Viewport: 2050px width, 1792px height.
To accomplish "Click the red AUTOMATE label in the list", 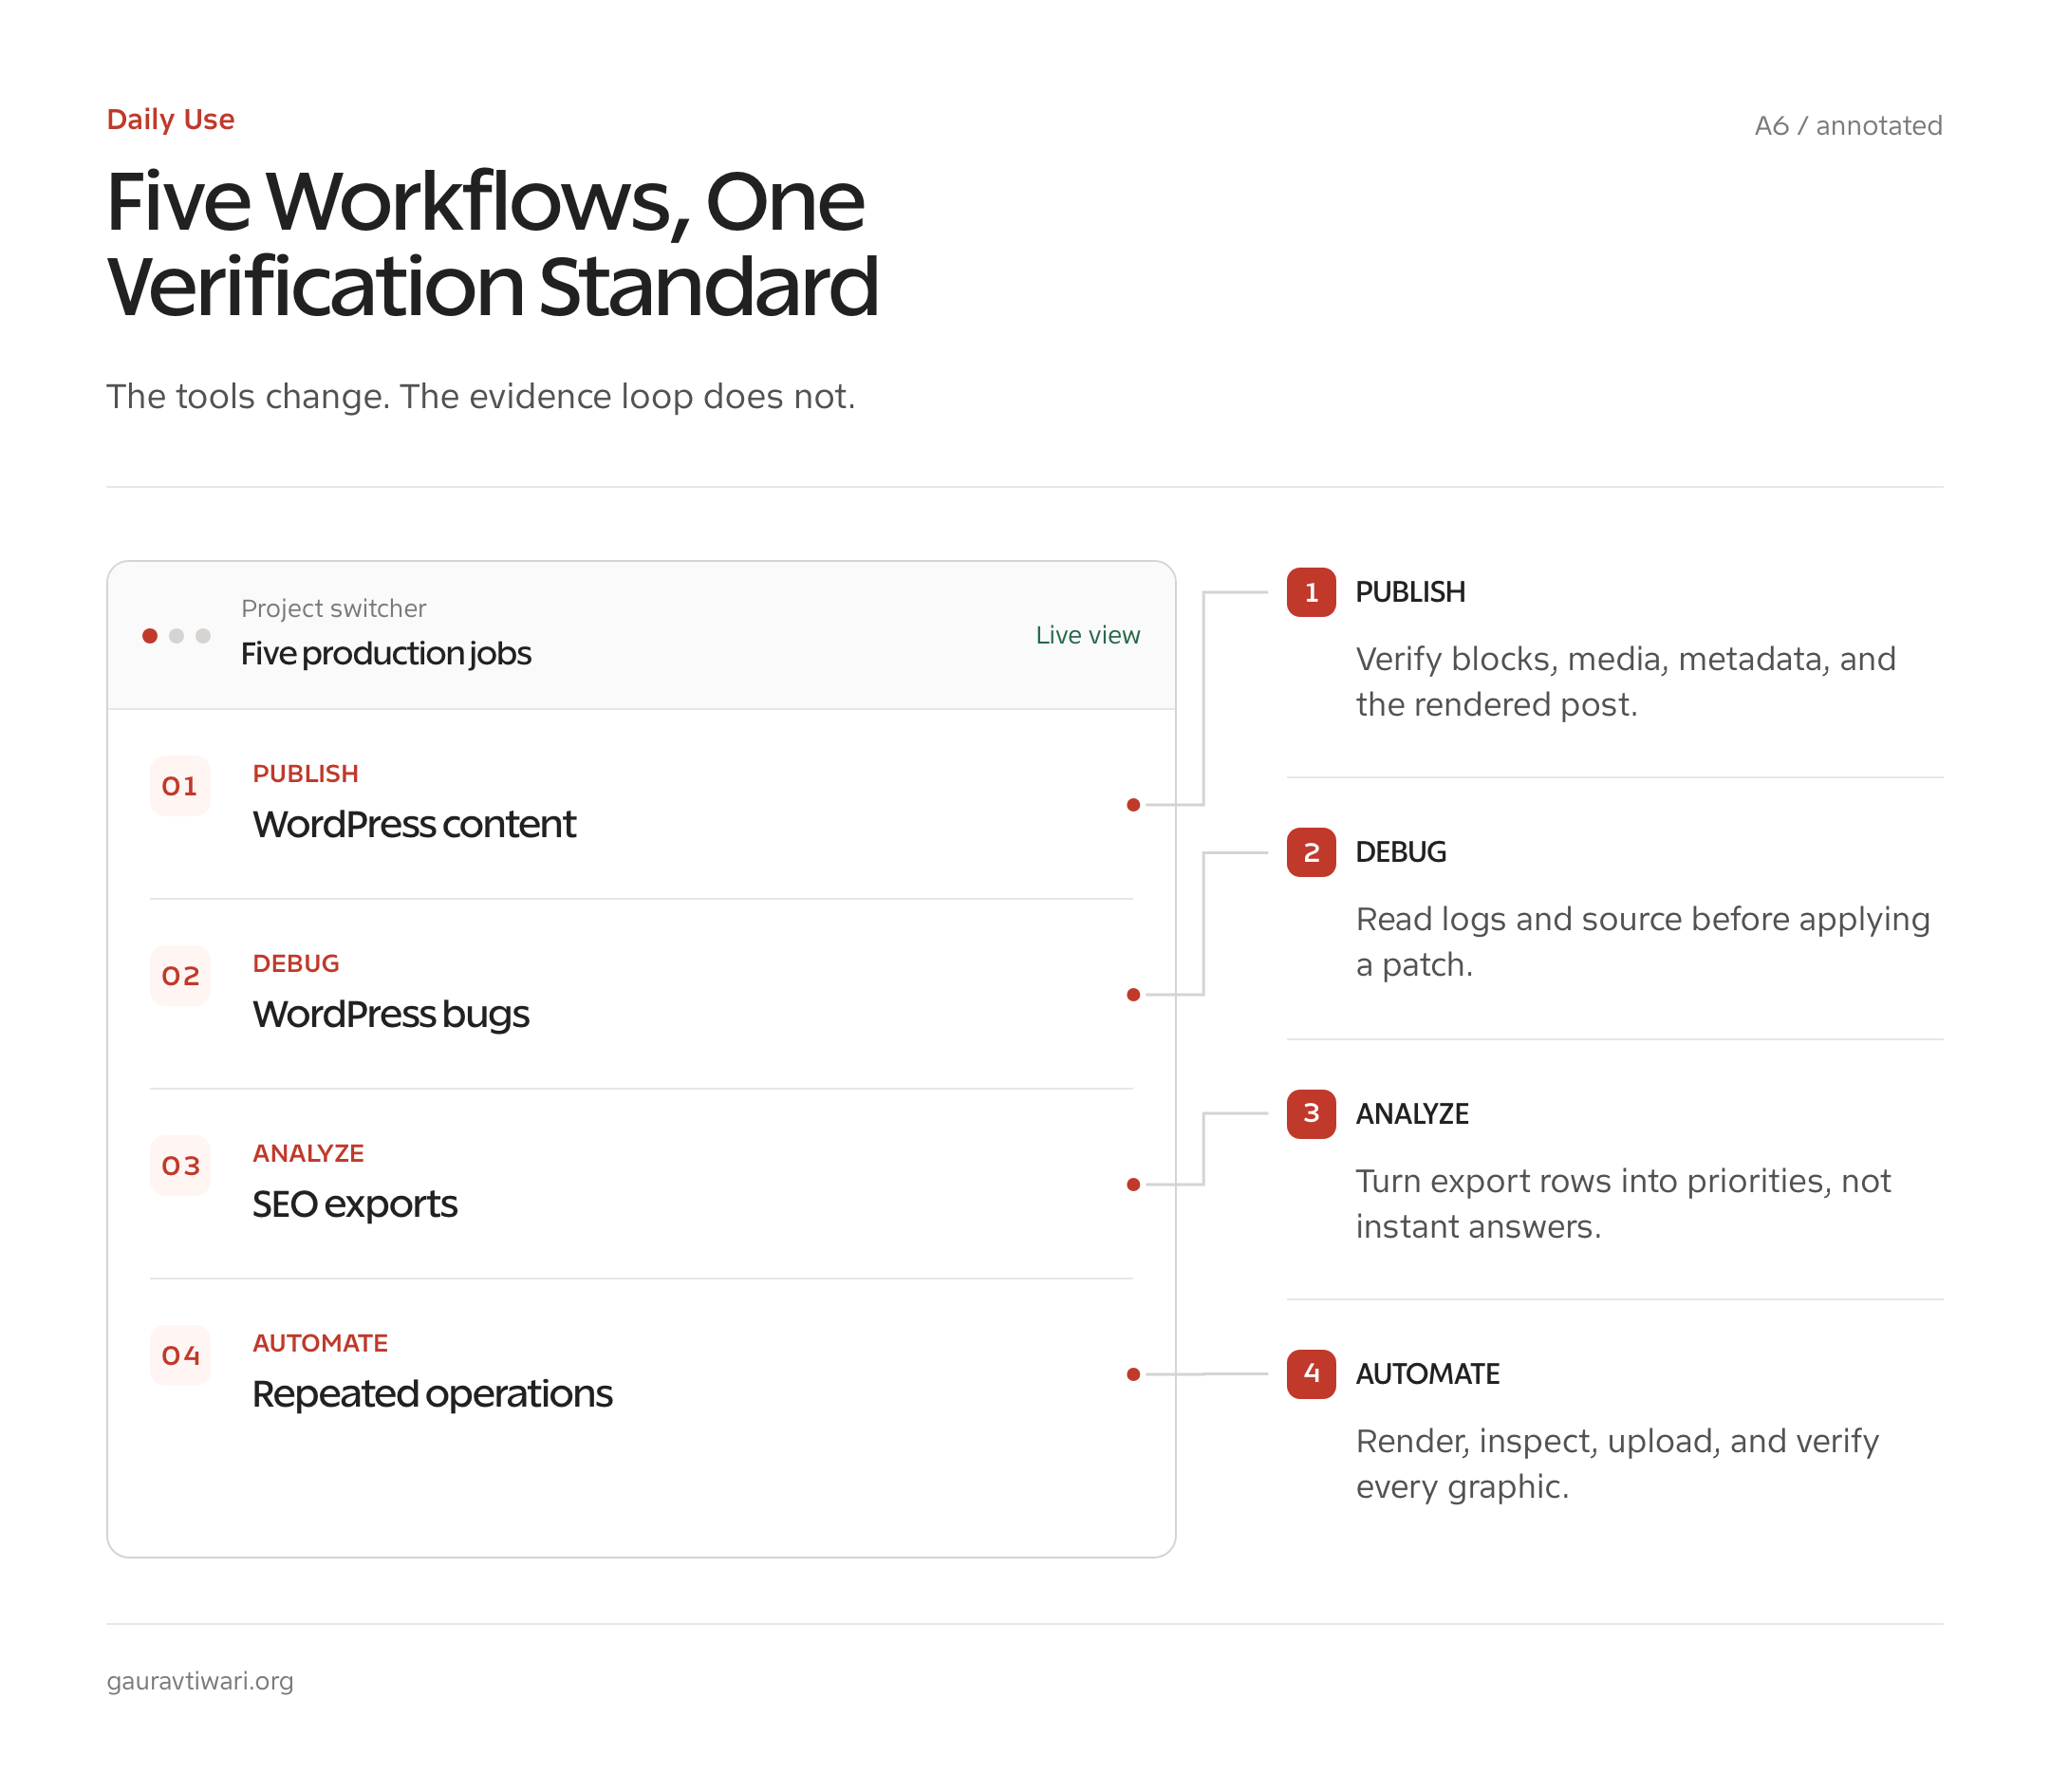I will tap(320, 1344).
